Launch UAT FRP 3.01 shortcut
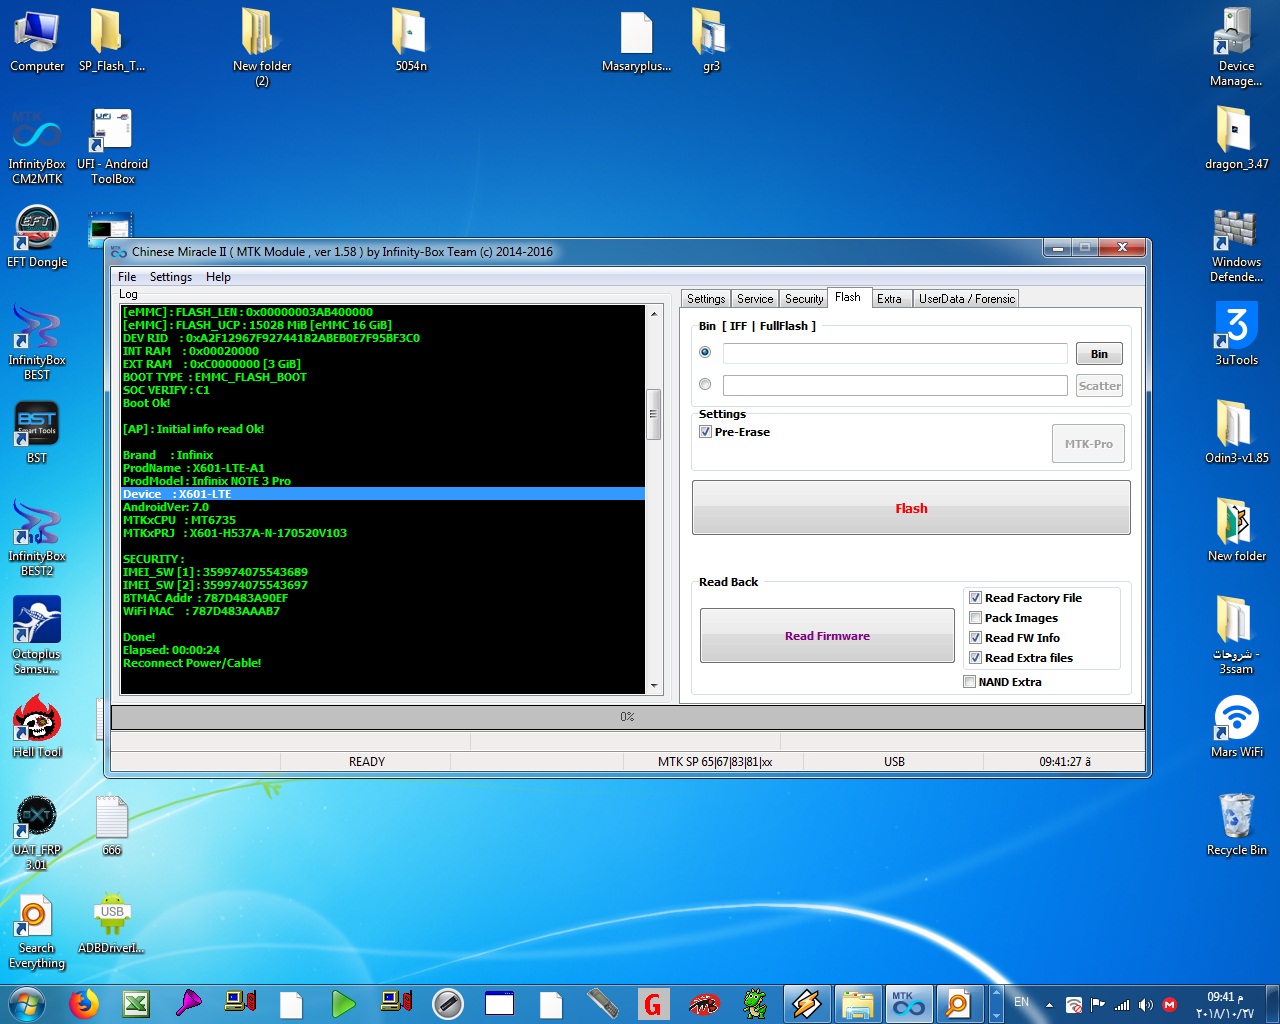The image size is (1280, 1024). click(x=37, y=832)
